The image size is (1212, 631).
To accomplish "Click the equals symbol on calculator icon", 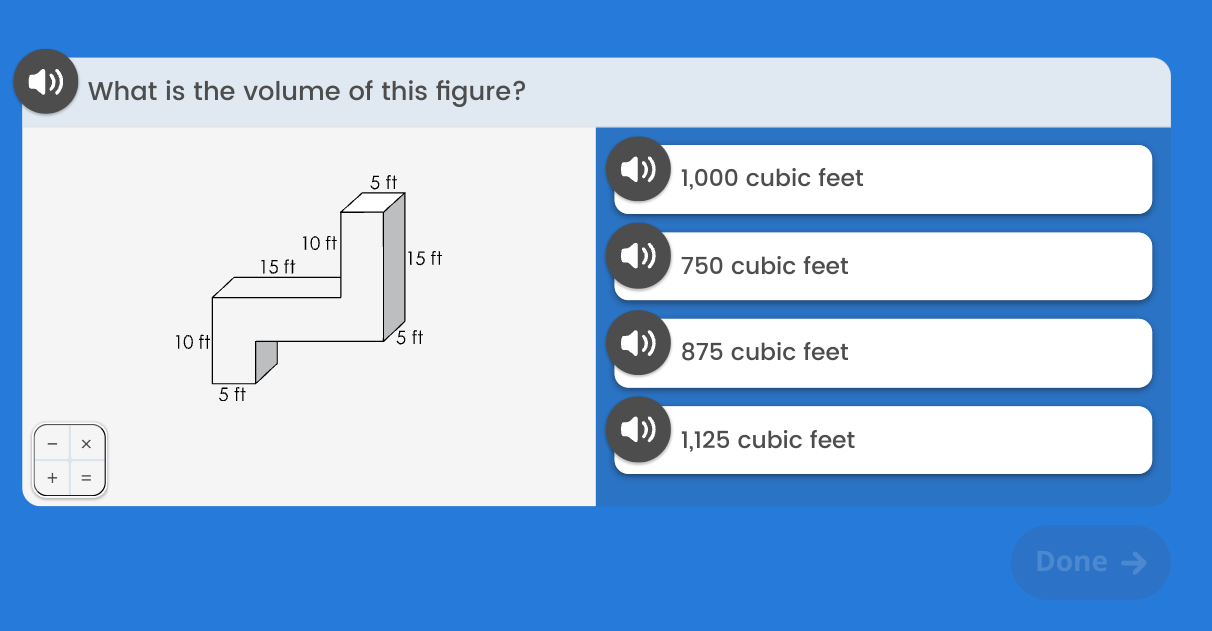I will pos(86,478).
